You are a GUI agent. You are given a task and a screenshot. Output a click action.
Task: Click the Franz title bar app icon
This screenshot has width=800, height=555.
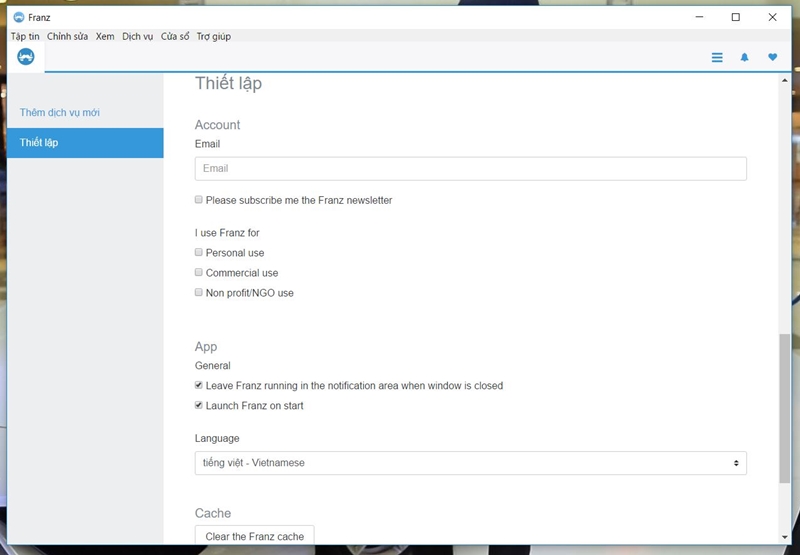tap(18, 17)
